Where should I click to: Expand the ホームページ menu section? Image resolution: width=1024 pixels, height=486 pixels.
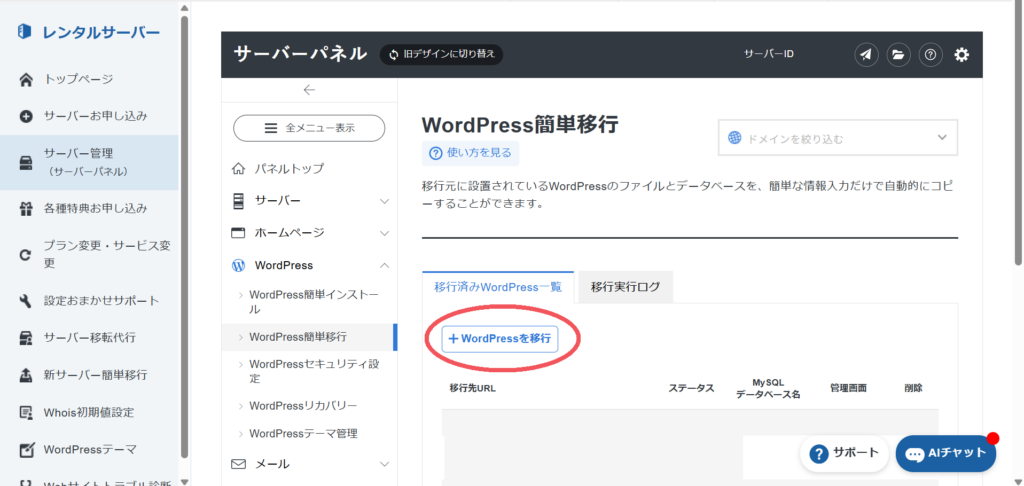309,233
